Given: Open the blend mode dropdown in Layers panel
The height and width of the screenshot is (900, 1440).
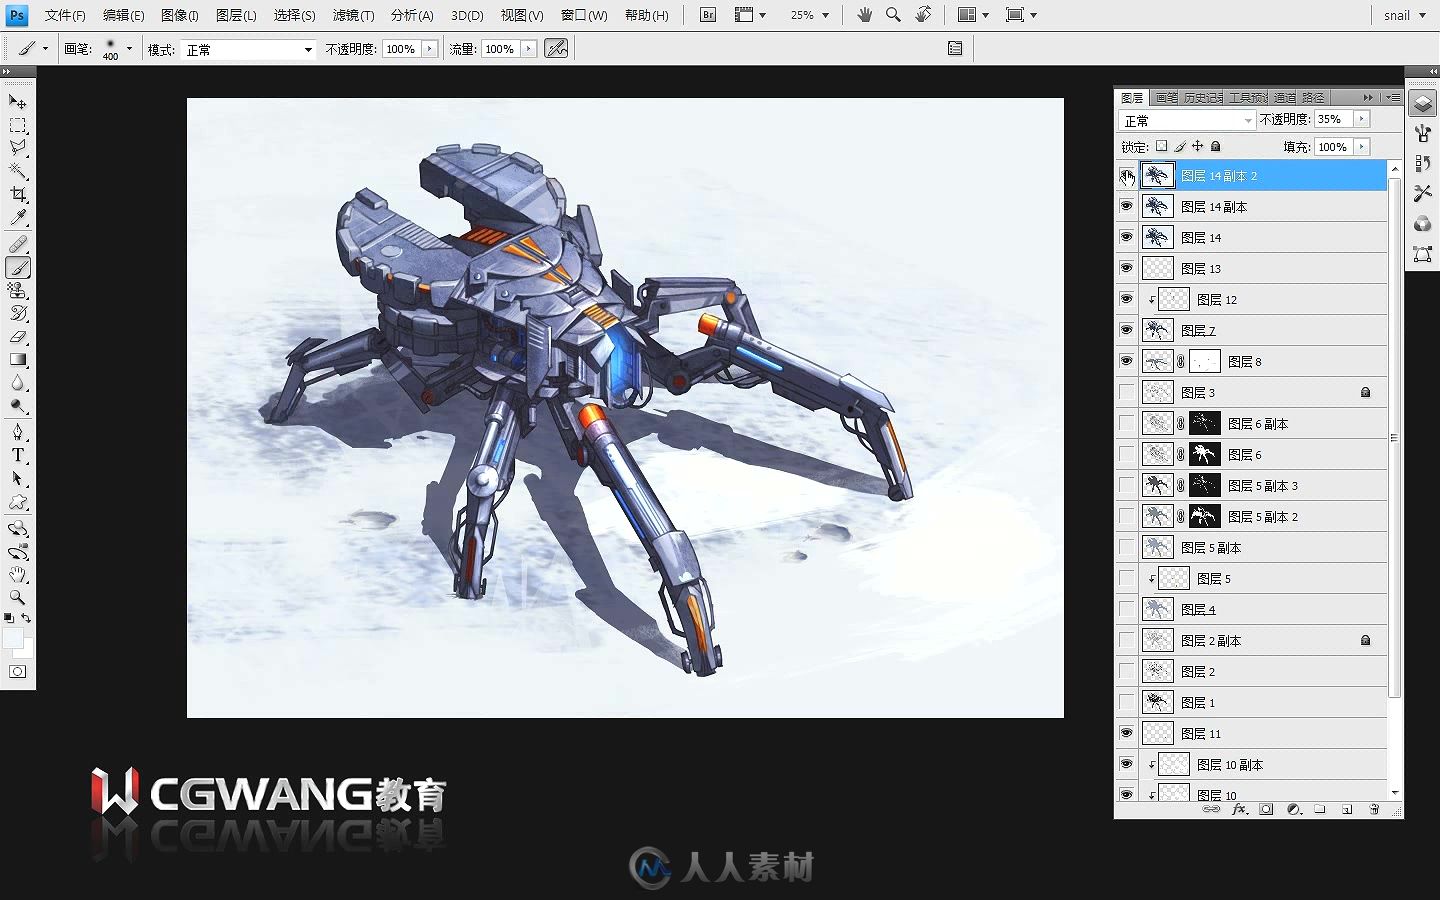Looking at the screenshot, I should click(x=1186, y=120).
